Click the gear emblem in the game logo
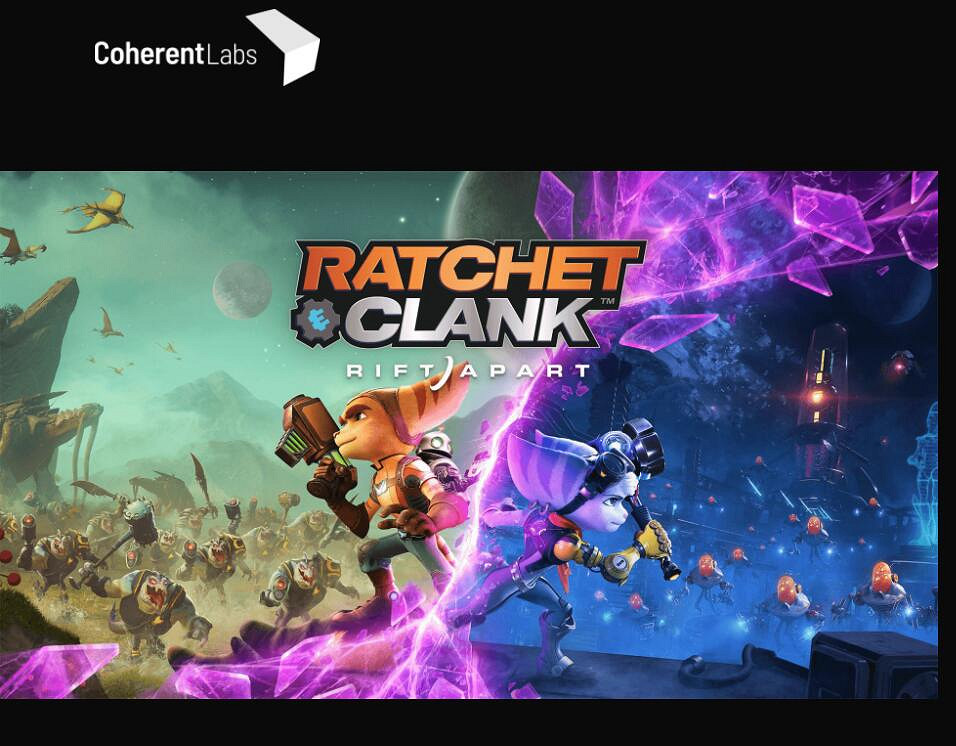The height and width of the screenshot is (746, 956). [x=316, y=321]
